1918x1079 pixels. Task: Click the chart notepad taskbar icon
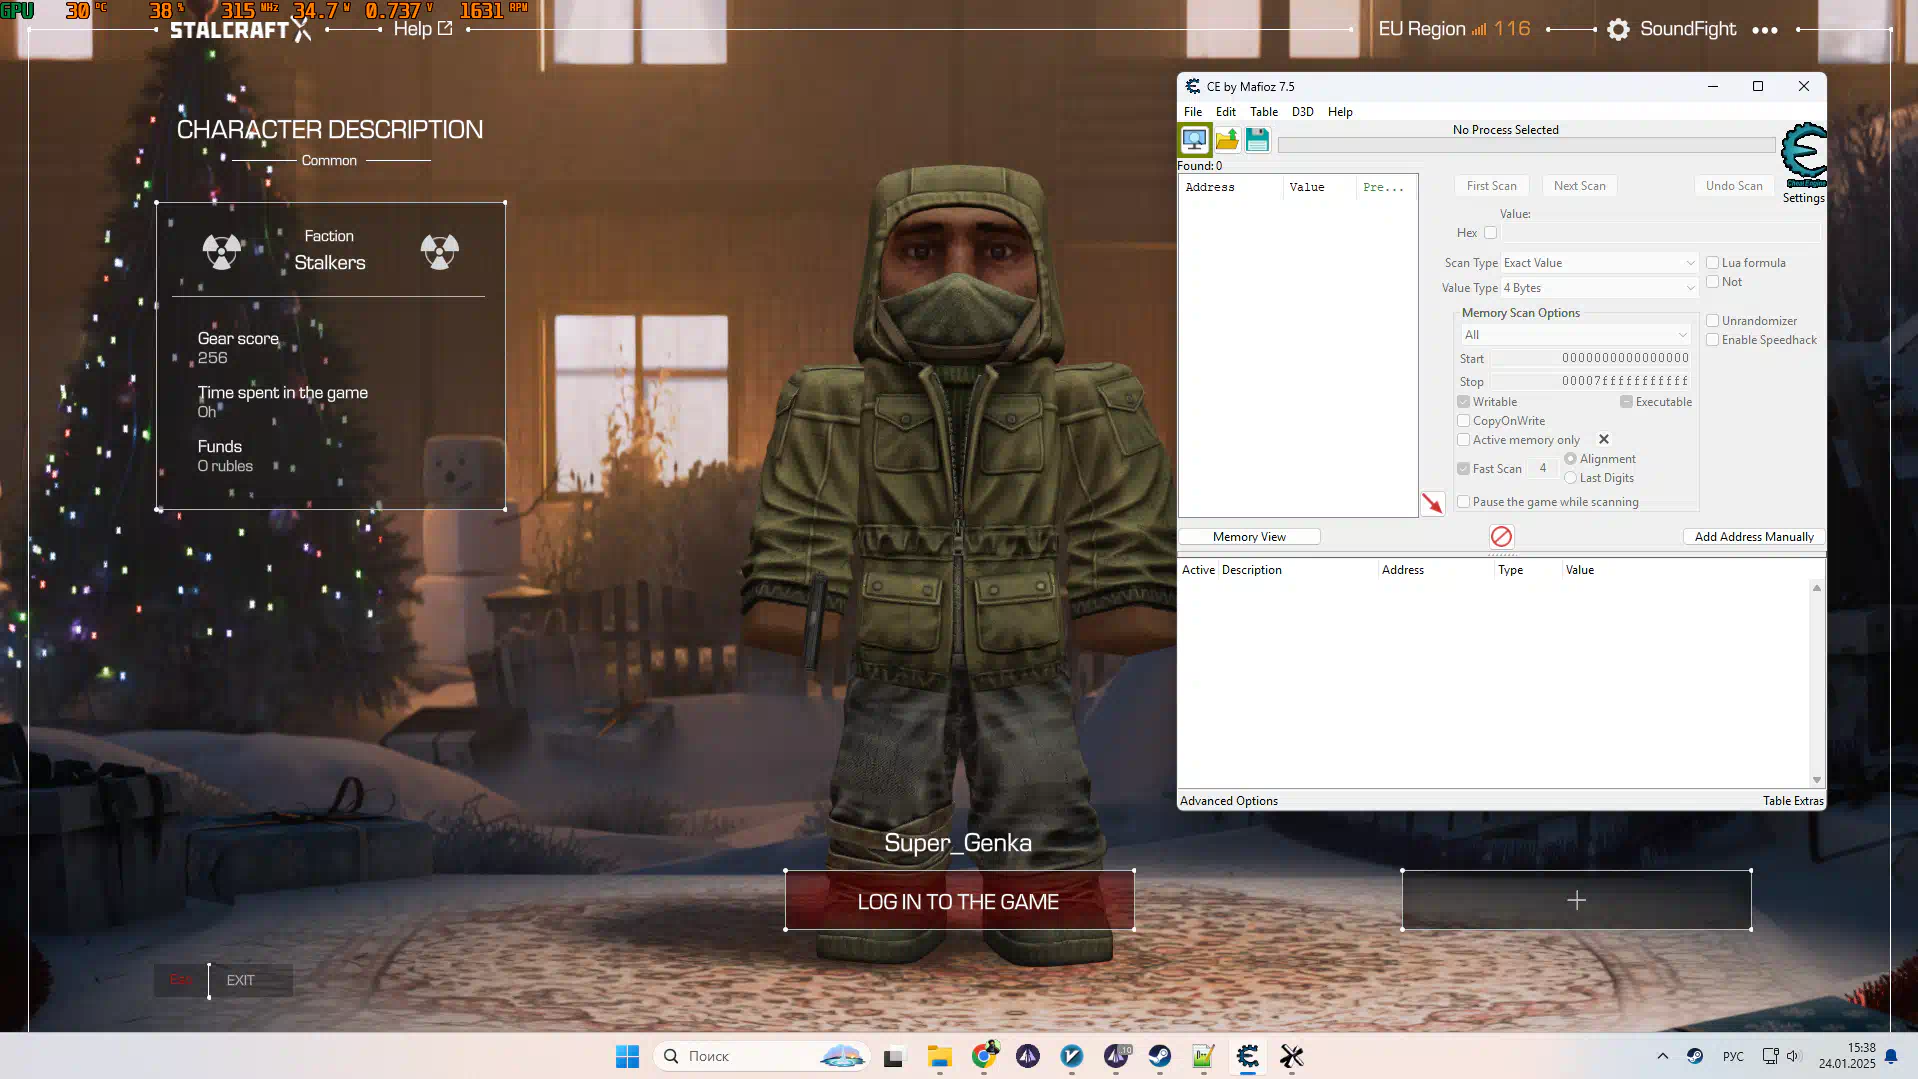coord(1203,1056)
